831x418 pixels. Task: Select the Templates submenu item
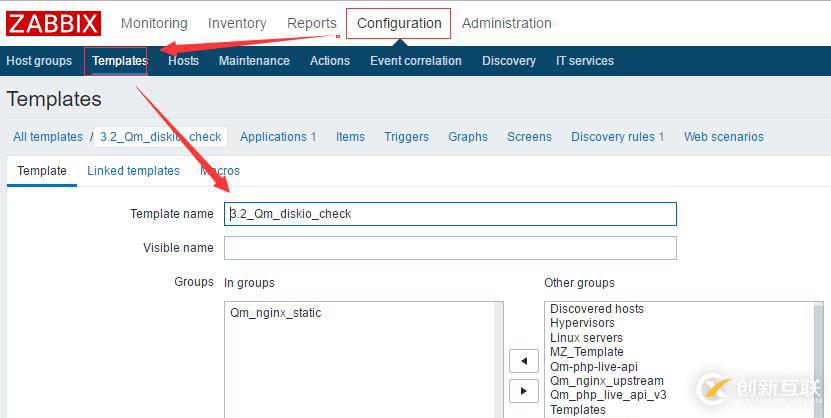click(119, 60)
